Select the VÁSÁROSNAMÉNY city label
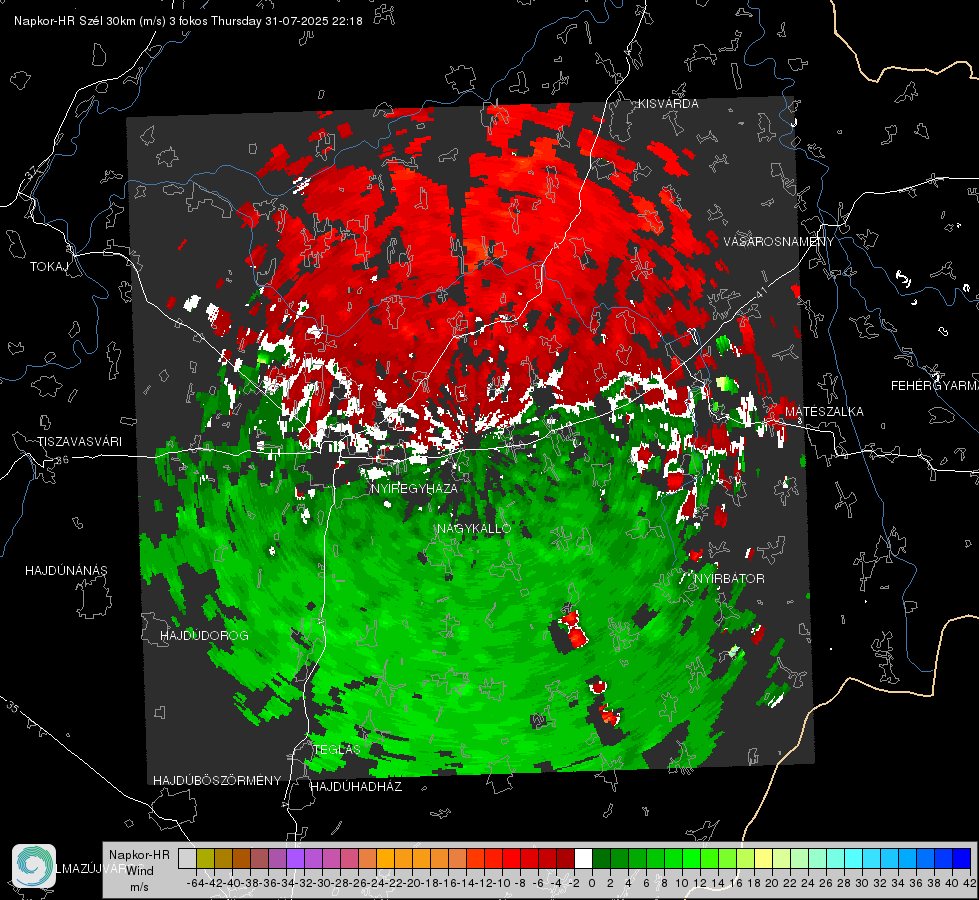 (x=779, y=241)
